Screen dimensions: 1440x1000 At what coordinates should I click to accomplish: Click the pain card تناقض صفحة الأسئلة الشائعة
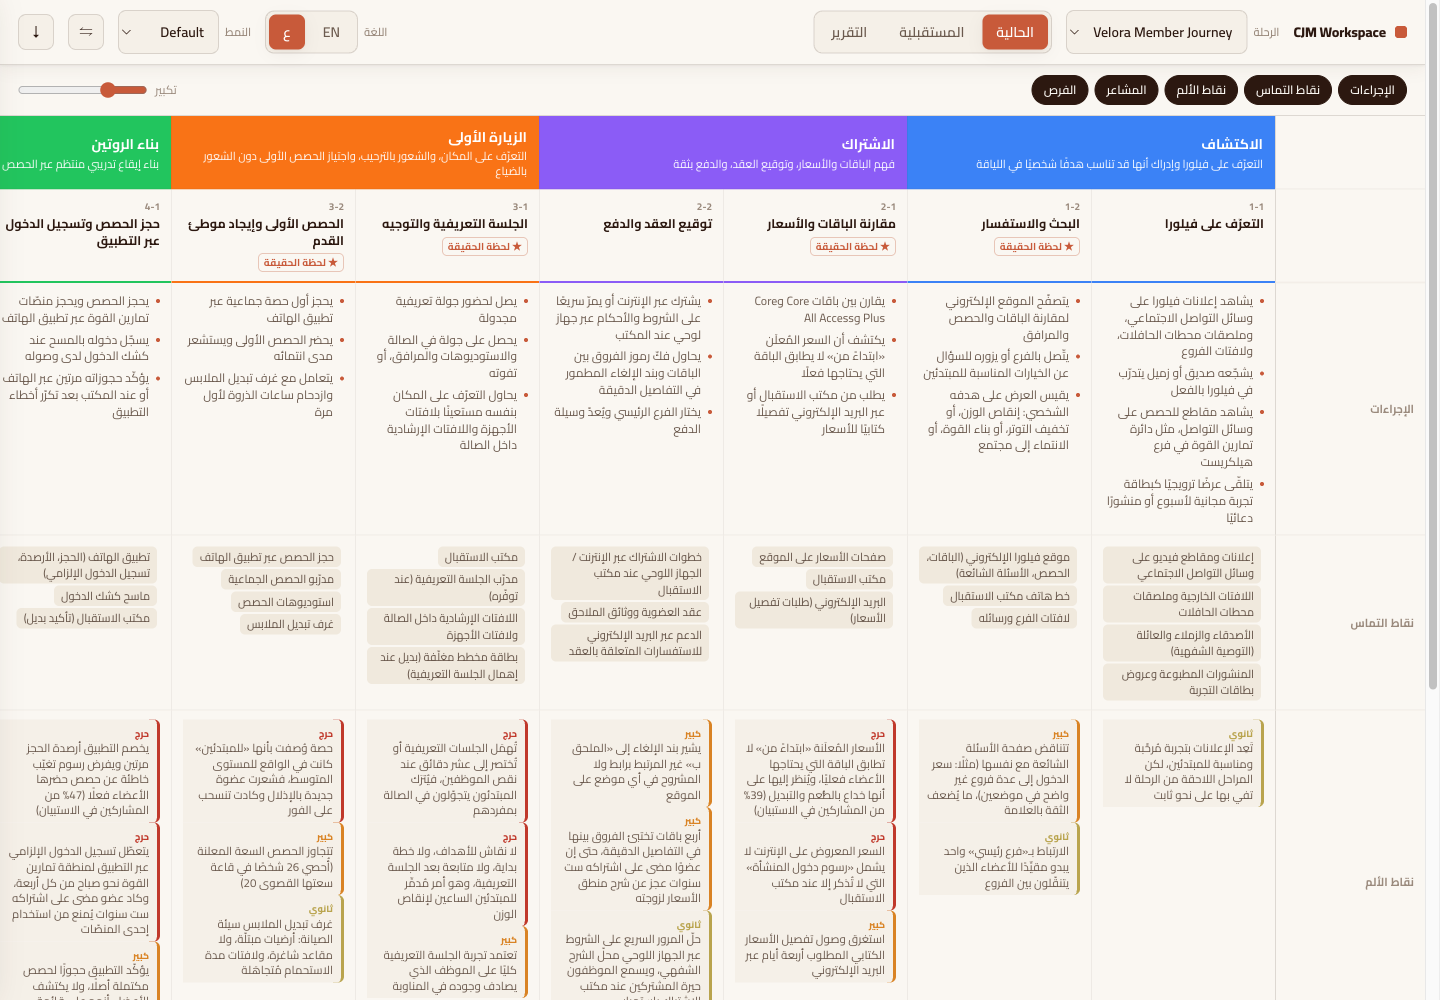[x=1000, y=771]
